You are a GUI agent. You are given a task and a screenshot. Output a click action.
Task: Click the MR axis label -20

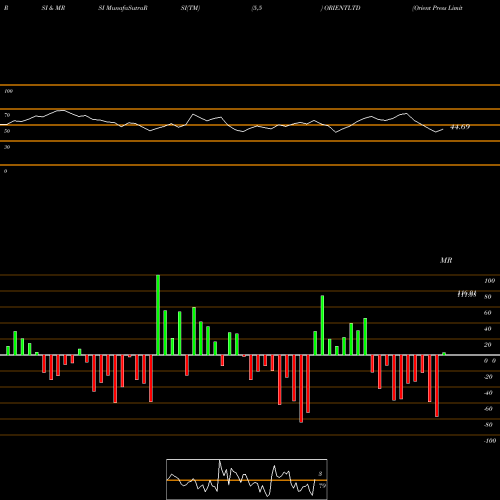click(488, 377)
